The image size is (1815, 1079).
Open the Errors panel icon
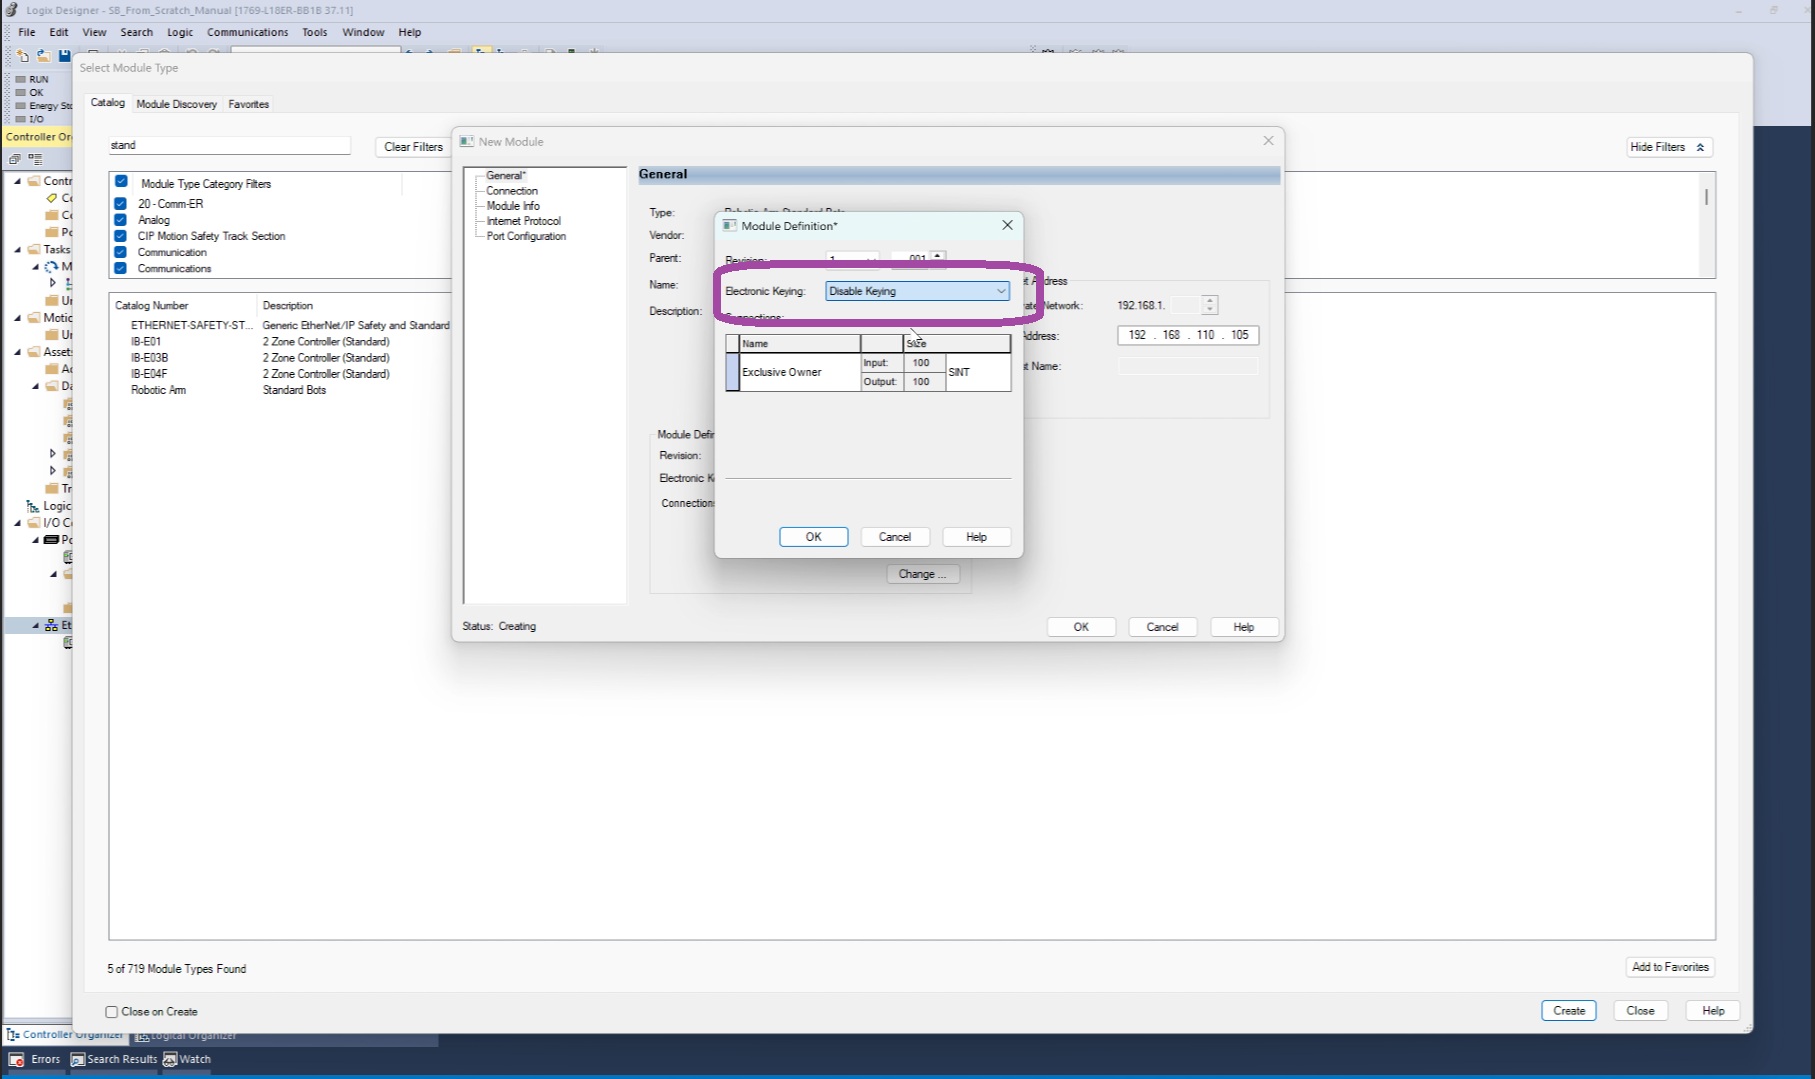pyautogui.click(x=16, y=1060)
